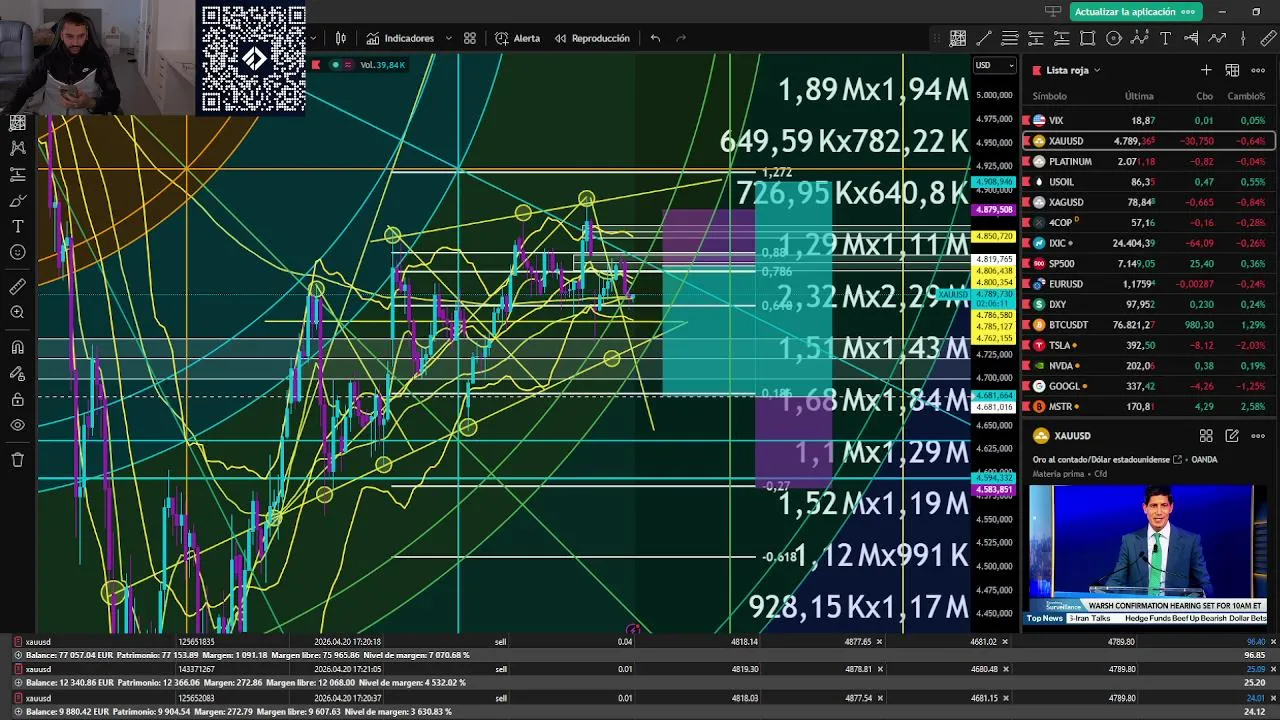The image size is (1280, 720).
Task: Select EURUSD in the watchlist
Action: [x=1149, y=284]
